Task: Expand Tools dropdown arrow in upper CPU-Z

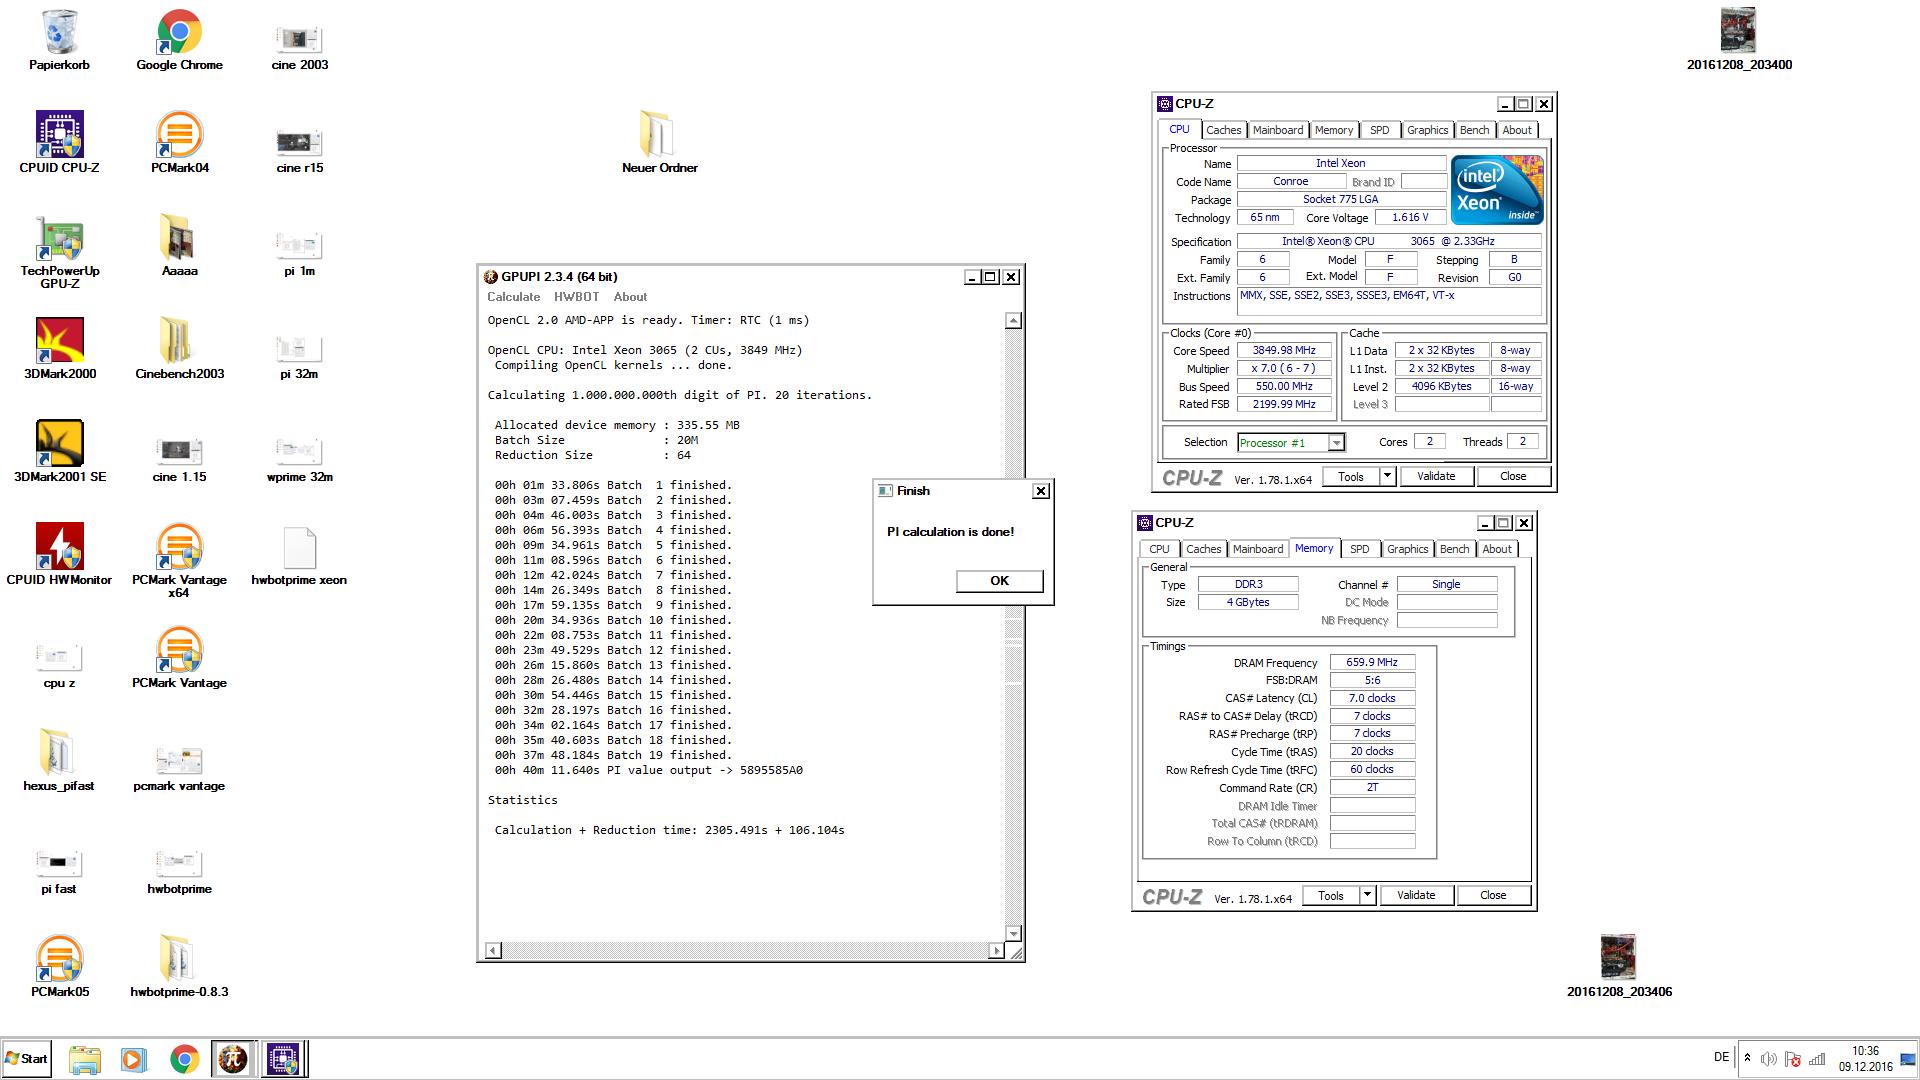Action: tap(1387, 477)
